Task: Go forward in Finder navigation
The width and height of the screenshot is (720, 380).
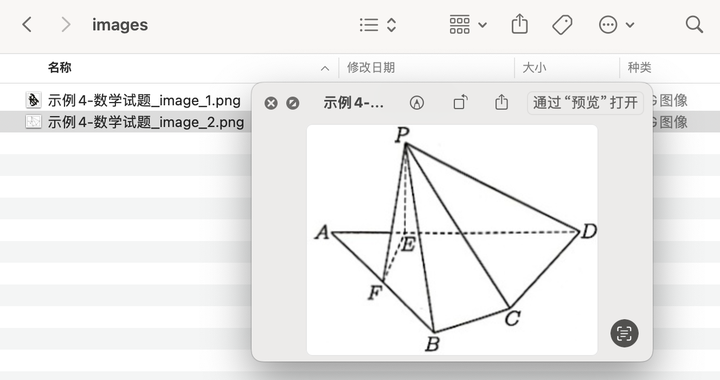Action: [x=66, y=24]
